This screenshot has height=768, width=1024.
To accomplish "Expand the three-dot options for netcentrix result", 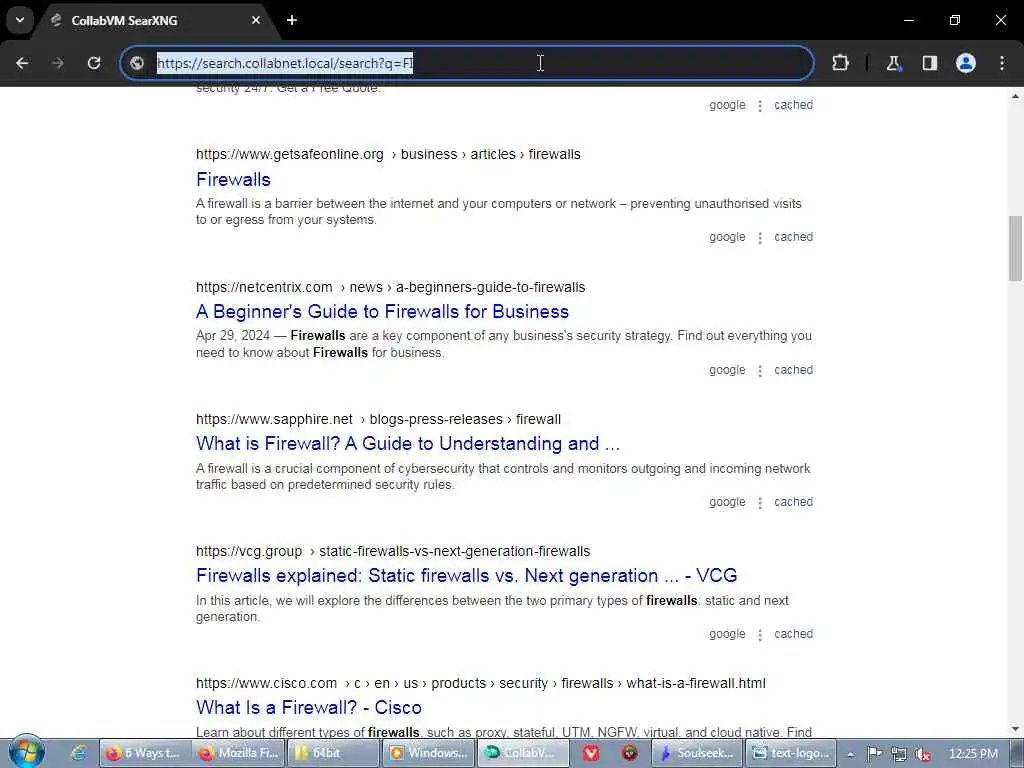I will (x=760, y=370).
